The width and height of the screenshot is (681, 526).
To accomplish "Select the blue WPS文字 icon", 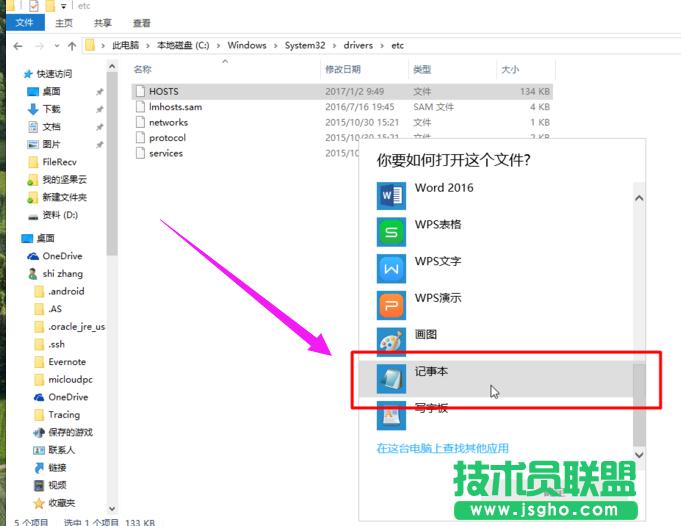I will point(391,268).
